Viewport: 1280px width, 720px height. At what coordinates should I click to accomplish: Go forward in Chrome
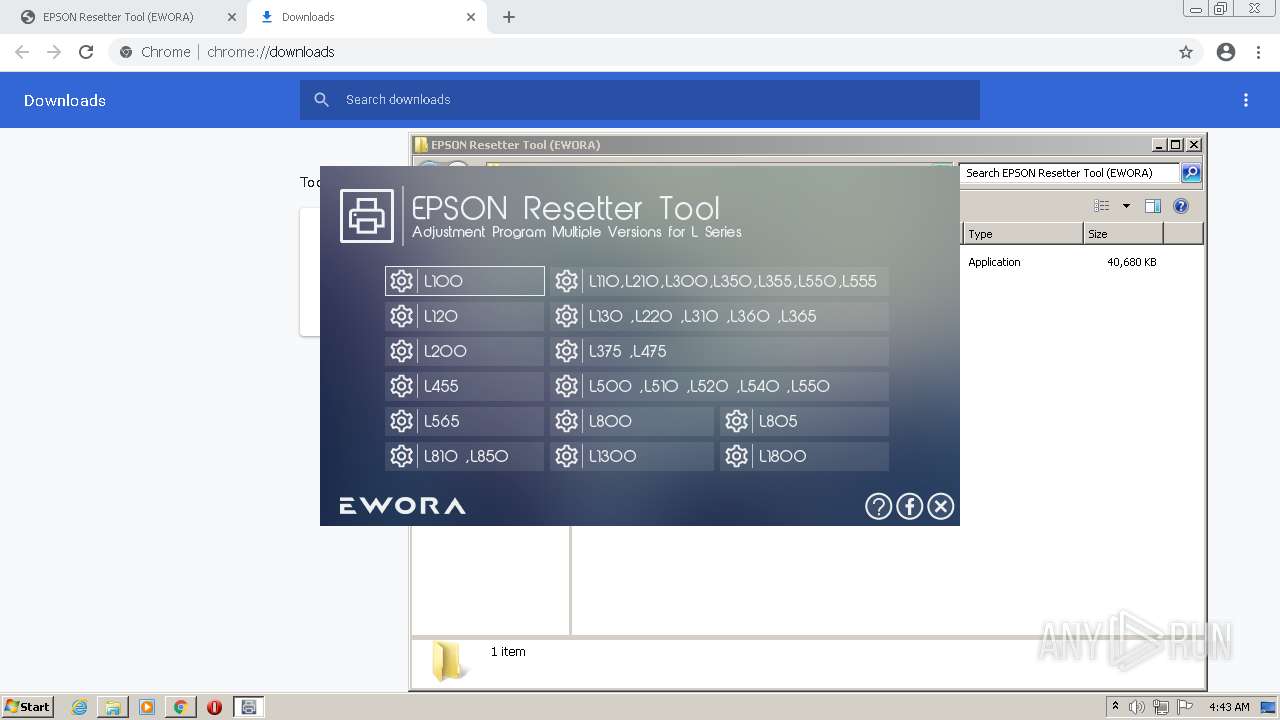(x=54, y=52)
